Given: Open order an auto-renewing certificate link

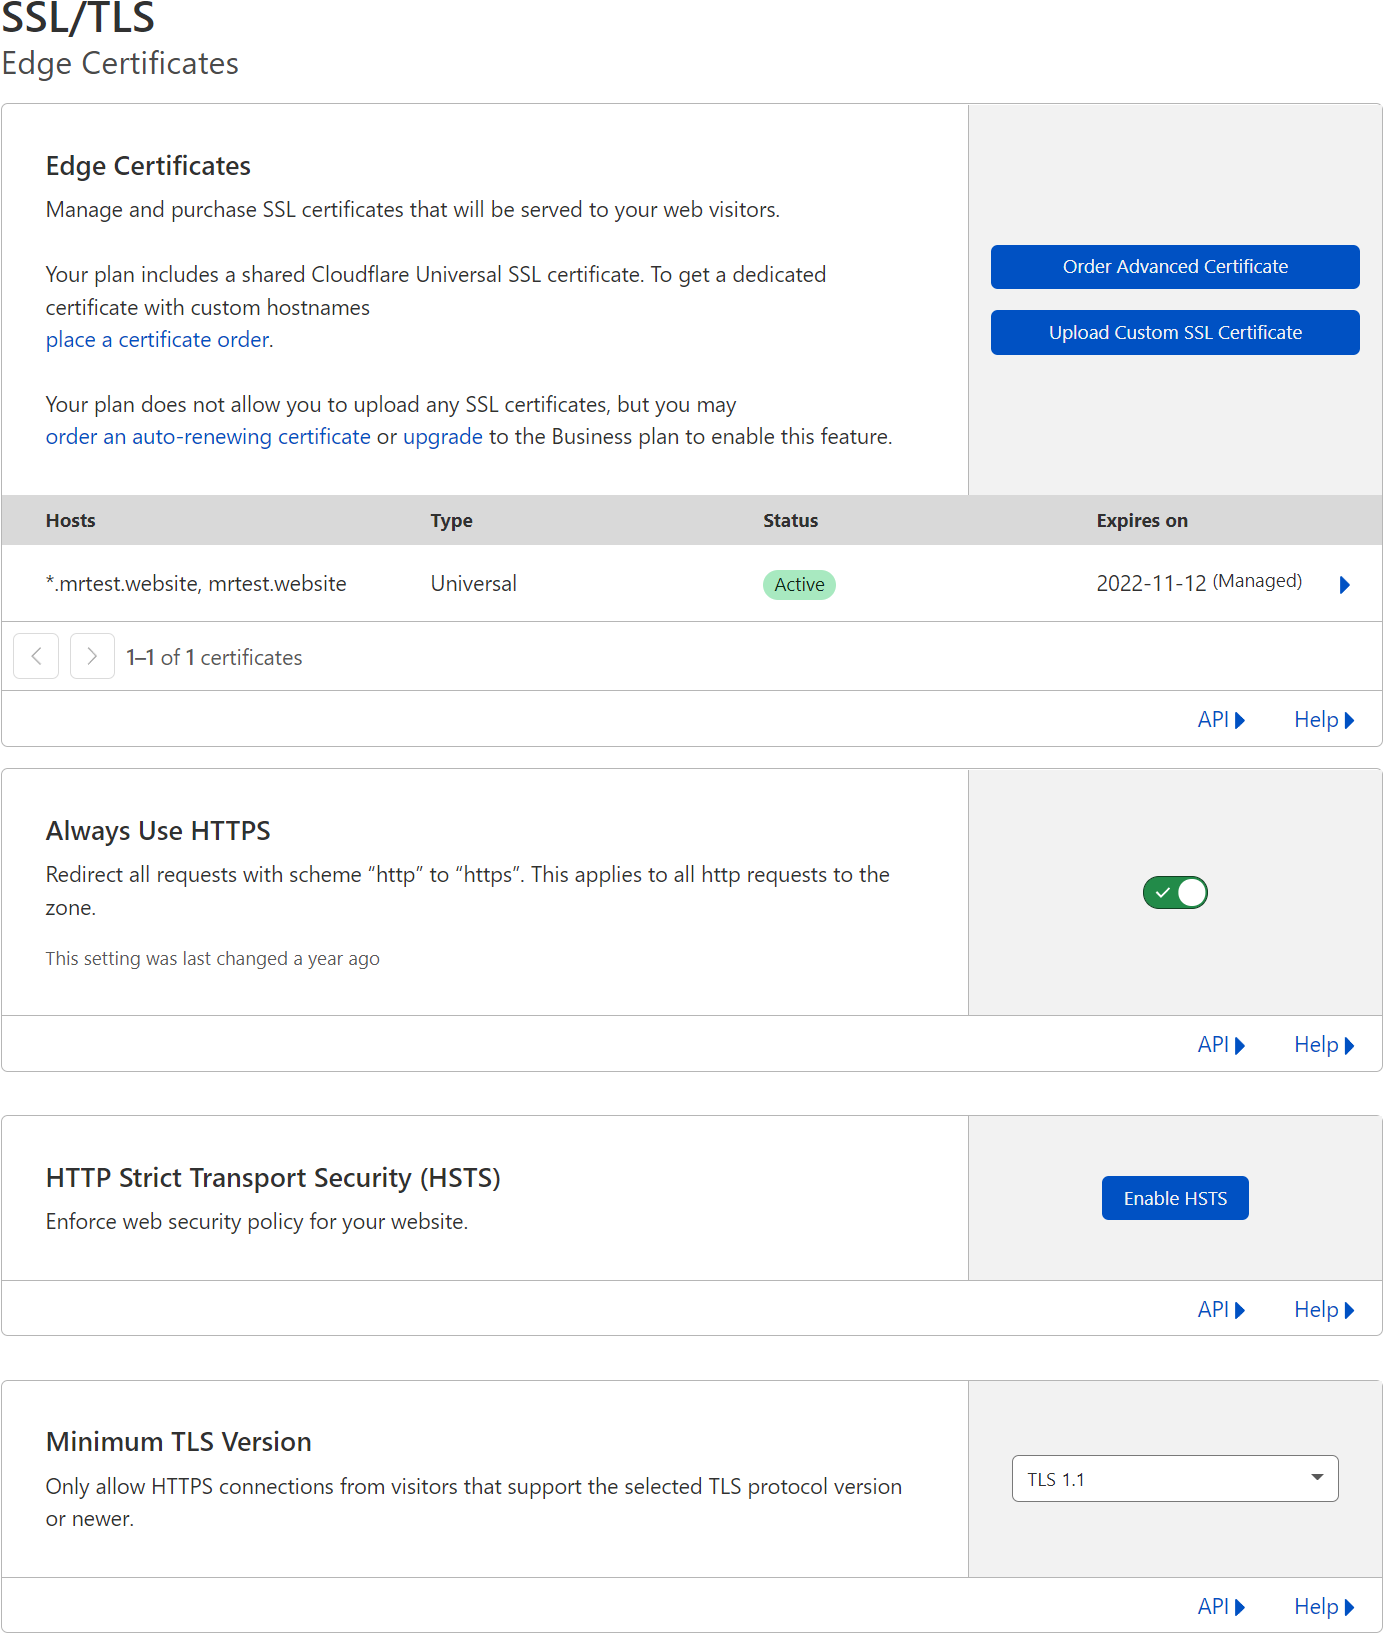Looking at the screenshot, I should pyautogui.click(x=208, y=437).
